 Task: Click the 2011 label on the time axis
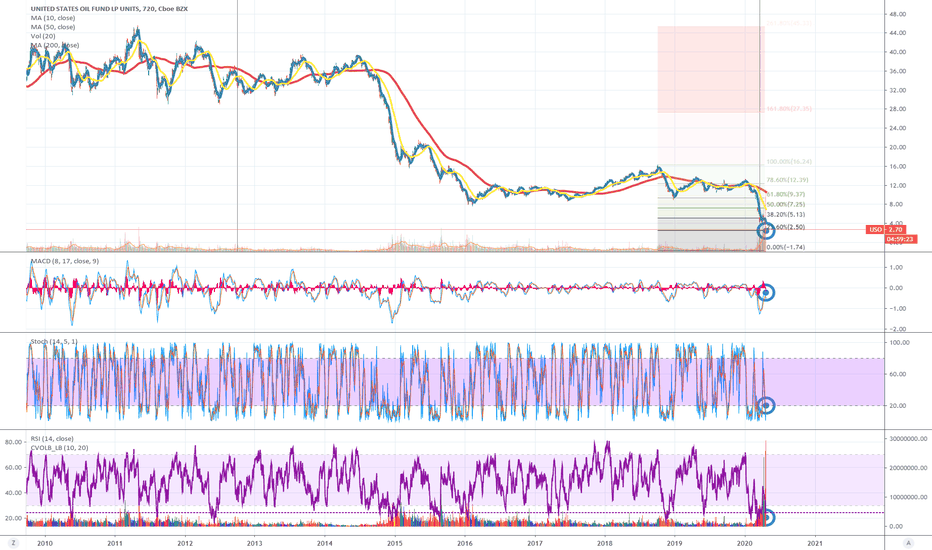click(x=115, y=543)
